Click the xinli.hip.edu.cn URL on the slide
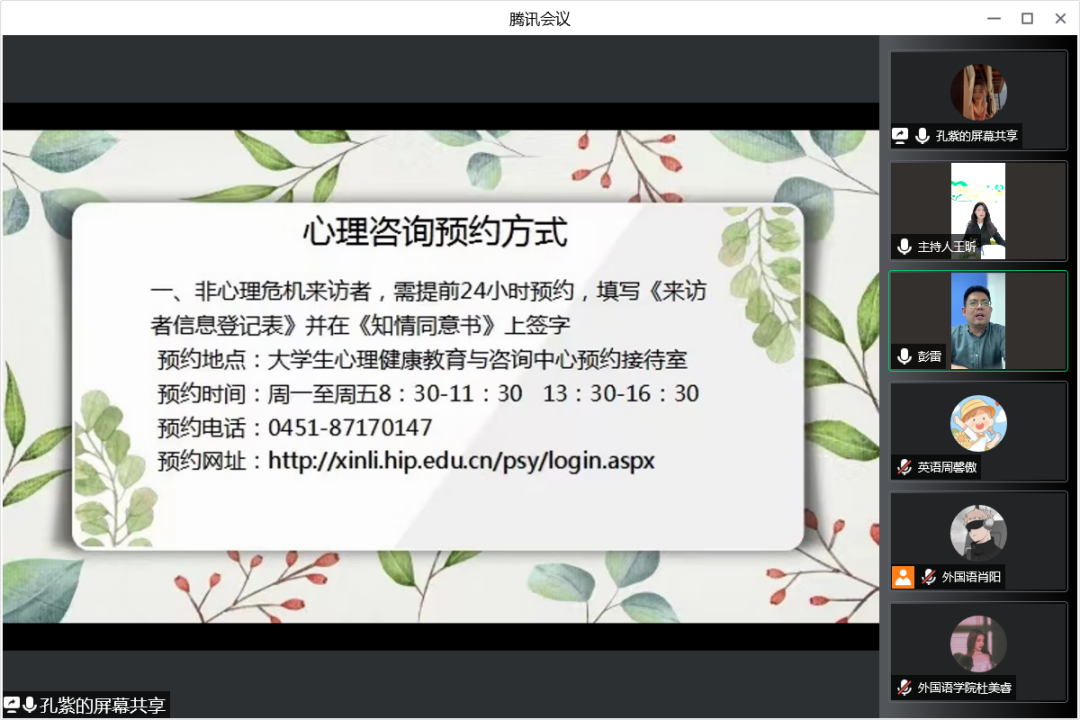 coord(461,461)
